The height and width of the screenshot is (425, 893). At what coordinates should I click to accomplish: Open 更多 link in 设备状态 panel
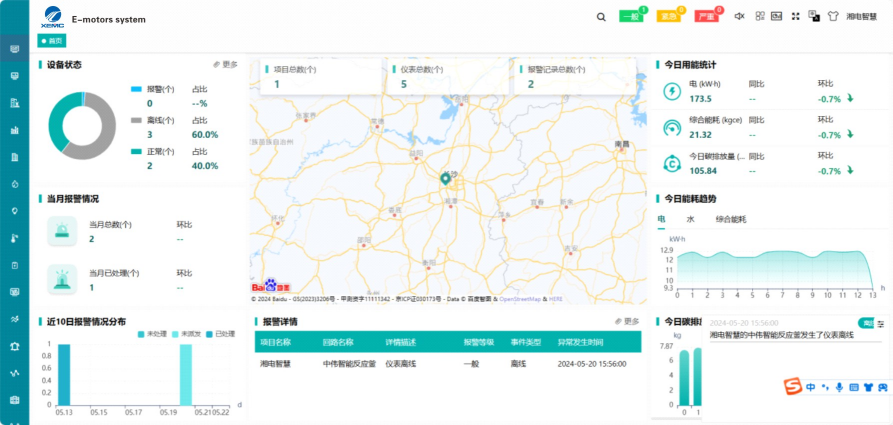pyautogui.click(x=226, y=64)
